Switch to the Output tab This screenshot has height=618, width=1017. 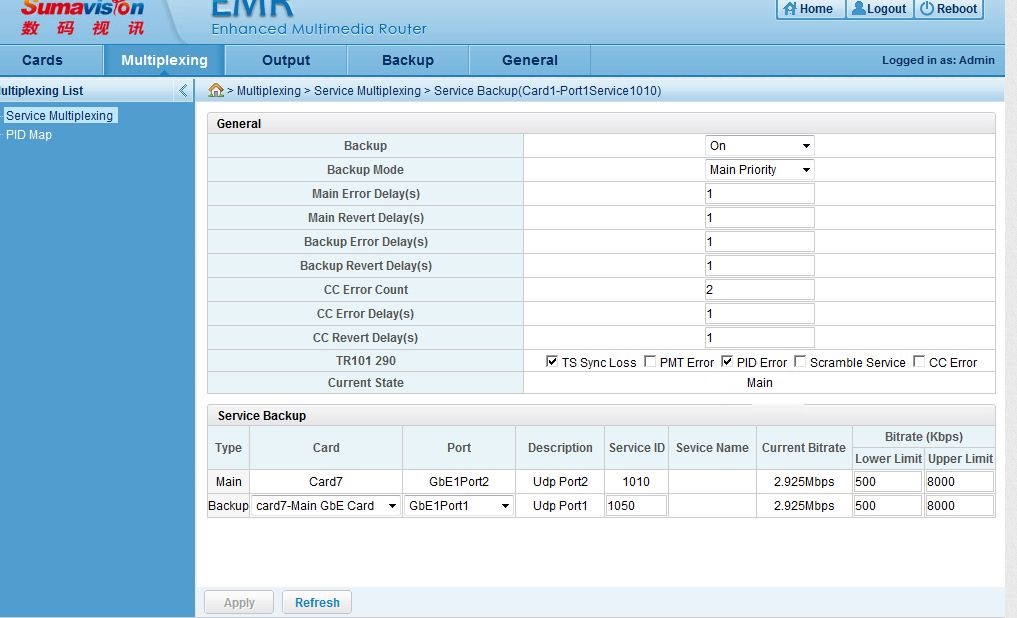286,60
